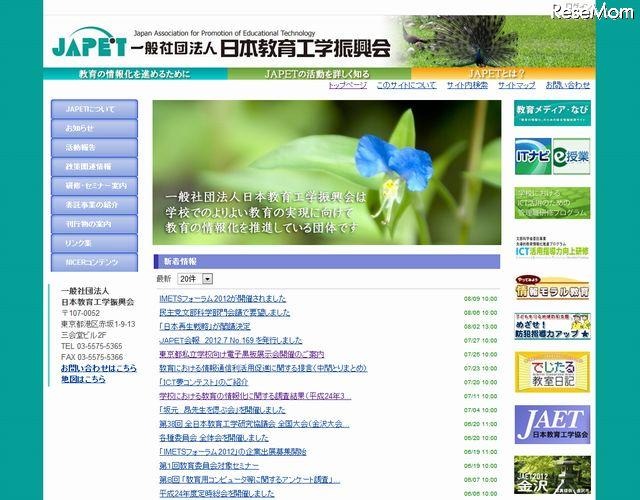The height and width of the screenshot is (500, 640).
Task: Open the JAET 日本教育工学協会 banner
Action: click(552, 424)
